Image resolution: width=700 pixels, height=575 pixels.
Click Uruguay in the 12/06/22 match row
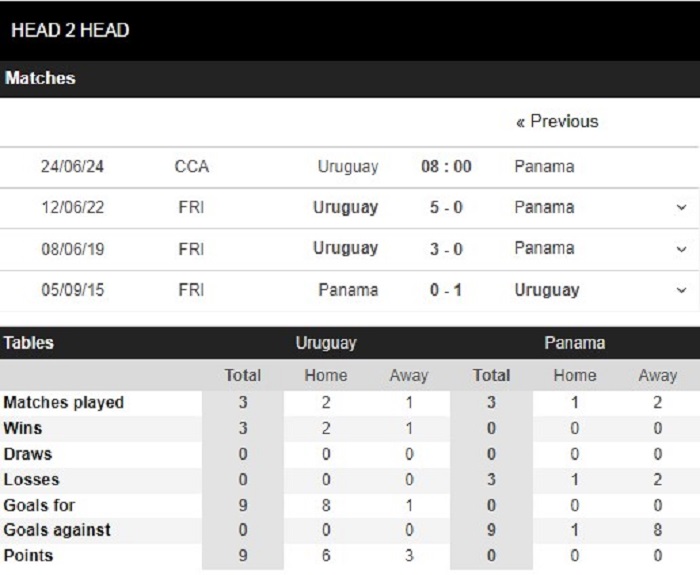coord(346,208)
